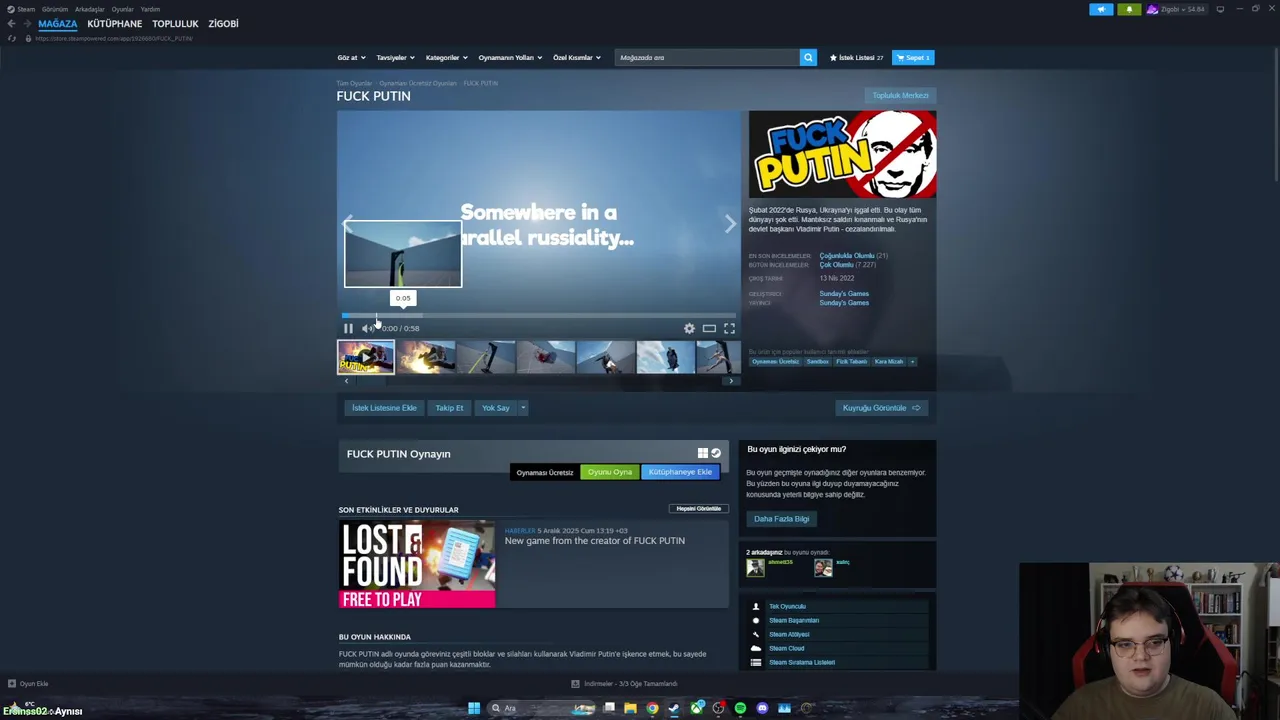Open the Sepet shopping cart
The image size is (1280, 720).
(913, 57)
